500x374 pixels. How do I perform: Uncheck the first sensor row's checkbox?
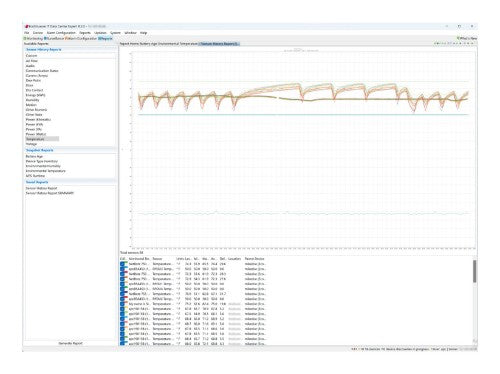(x=122, y=264)
